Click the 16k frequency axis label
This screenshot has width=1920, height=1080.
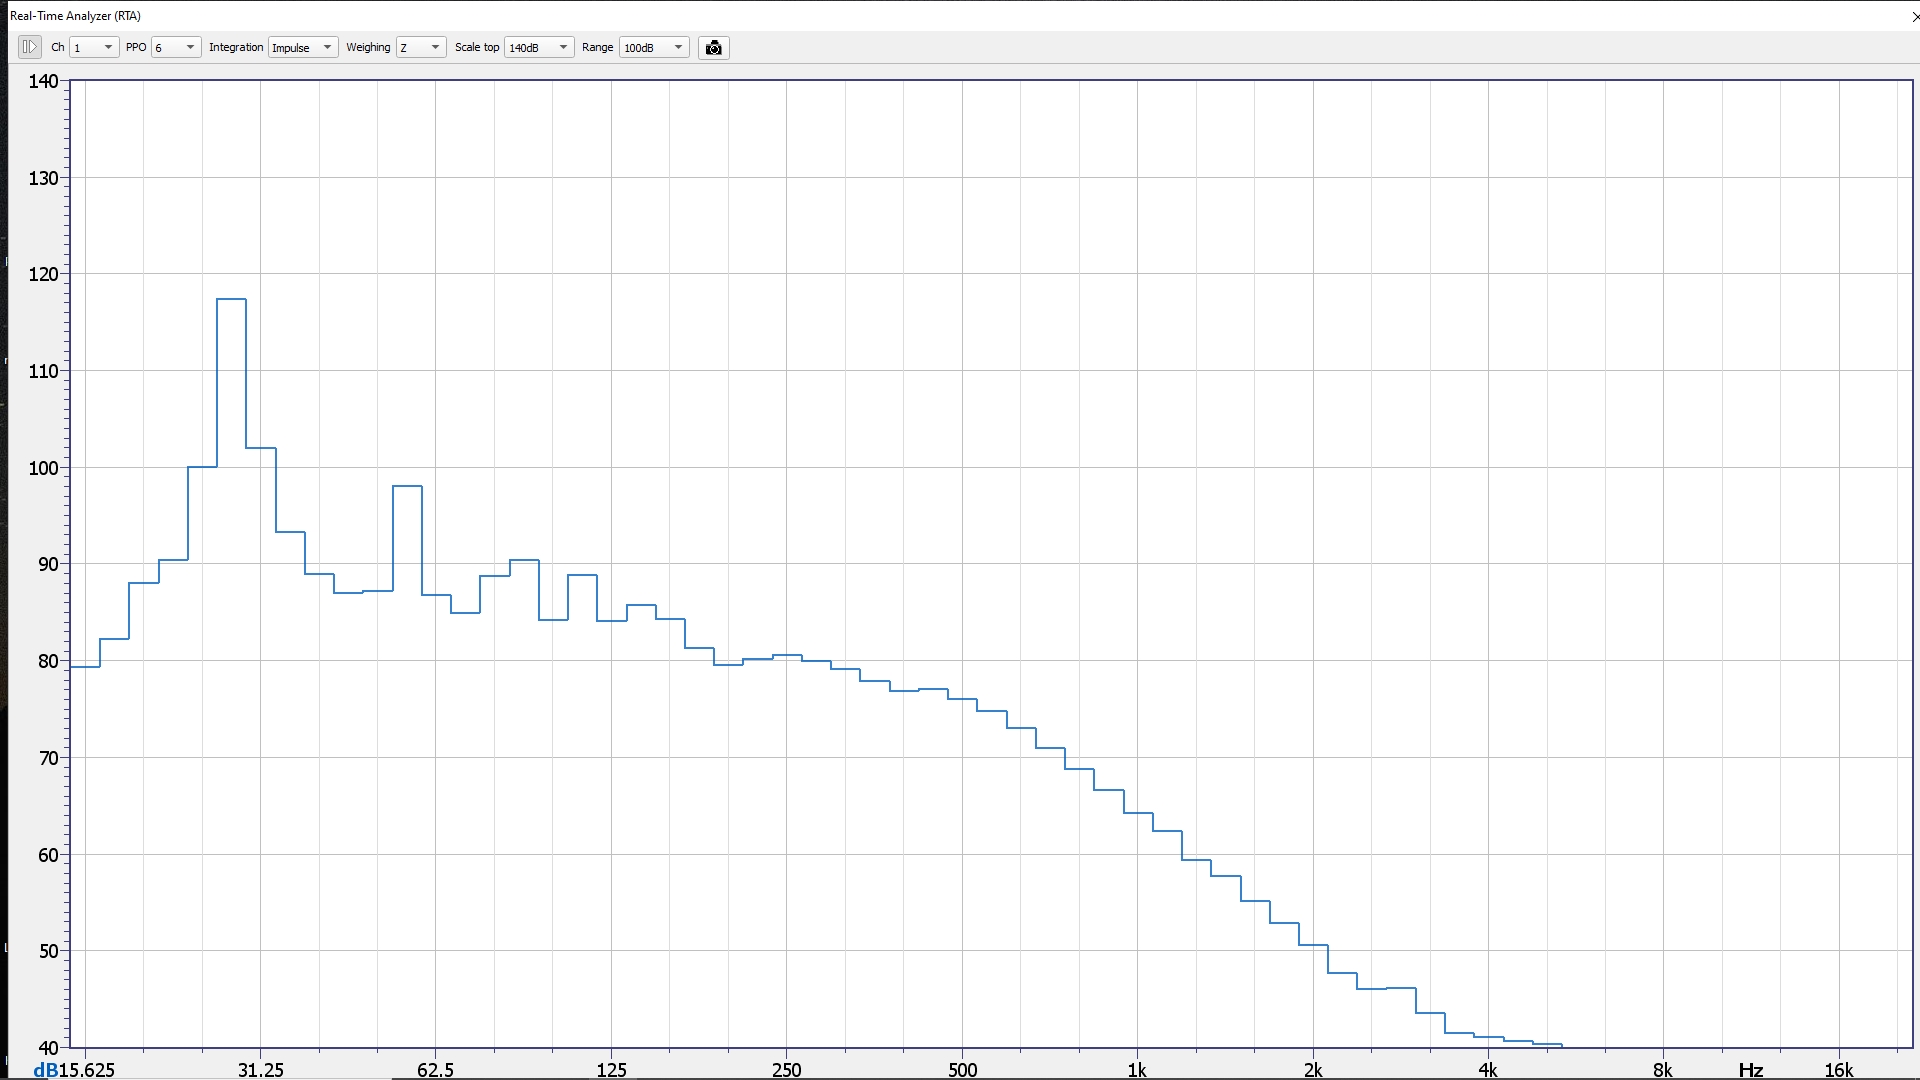click(x=1838, y=1070)
